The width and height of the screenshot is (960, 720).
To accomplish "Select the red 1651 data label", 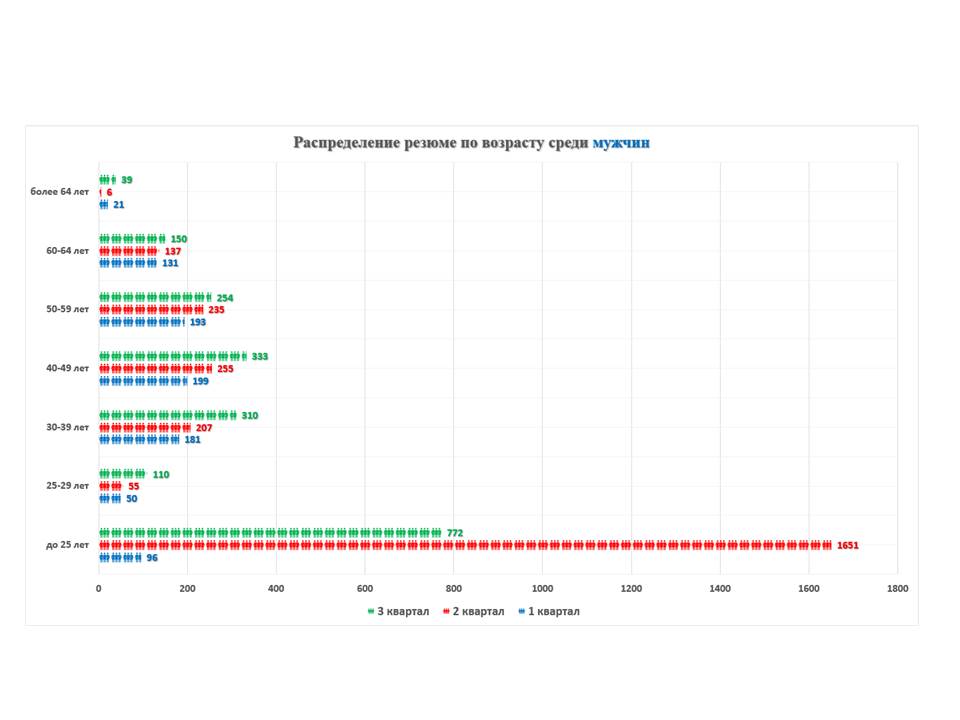I will pyautogui.click(x=847, y=545).
